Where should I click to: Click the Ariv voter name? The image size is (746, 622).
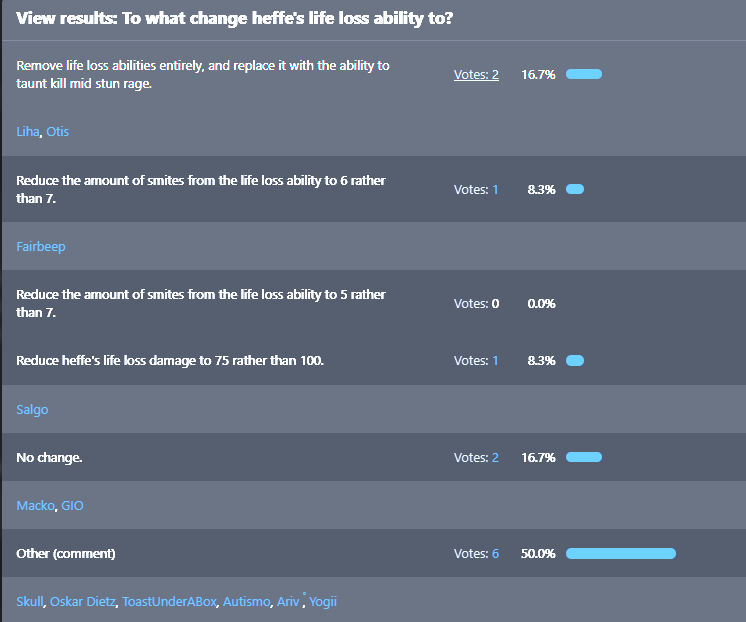[x=288, y=602]
